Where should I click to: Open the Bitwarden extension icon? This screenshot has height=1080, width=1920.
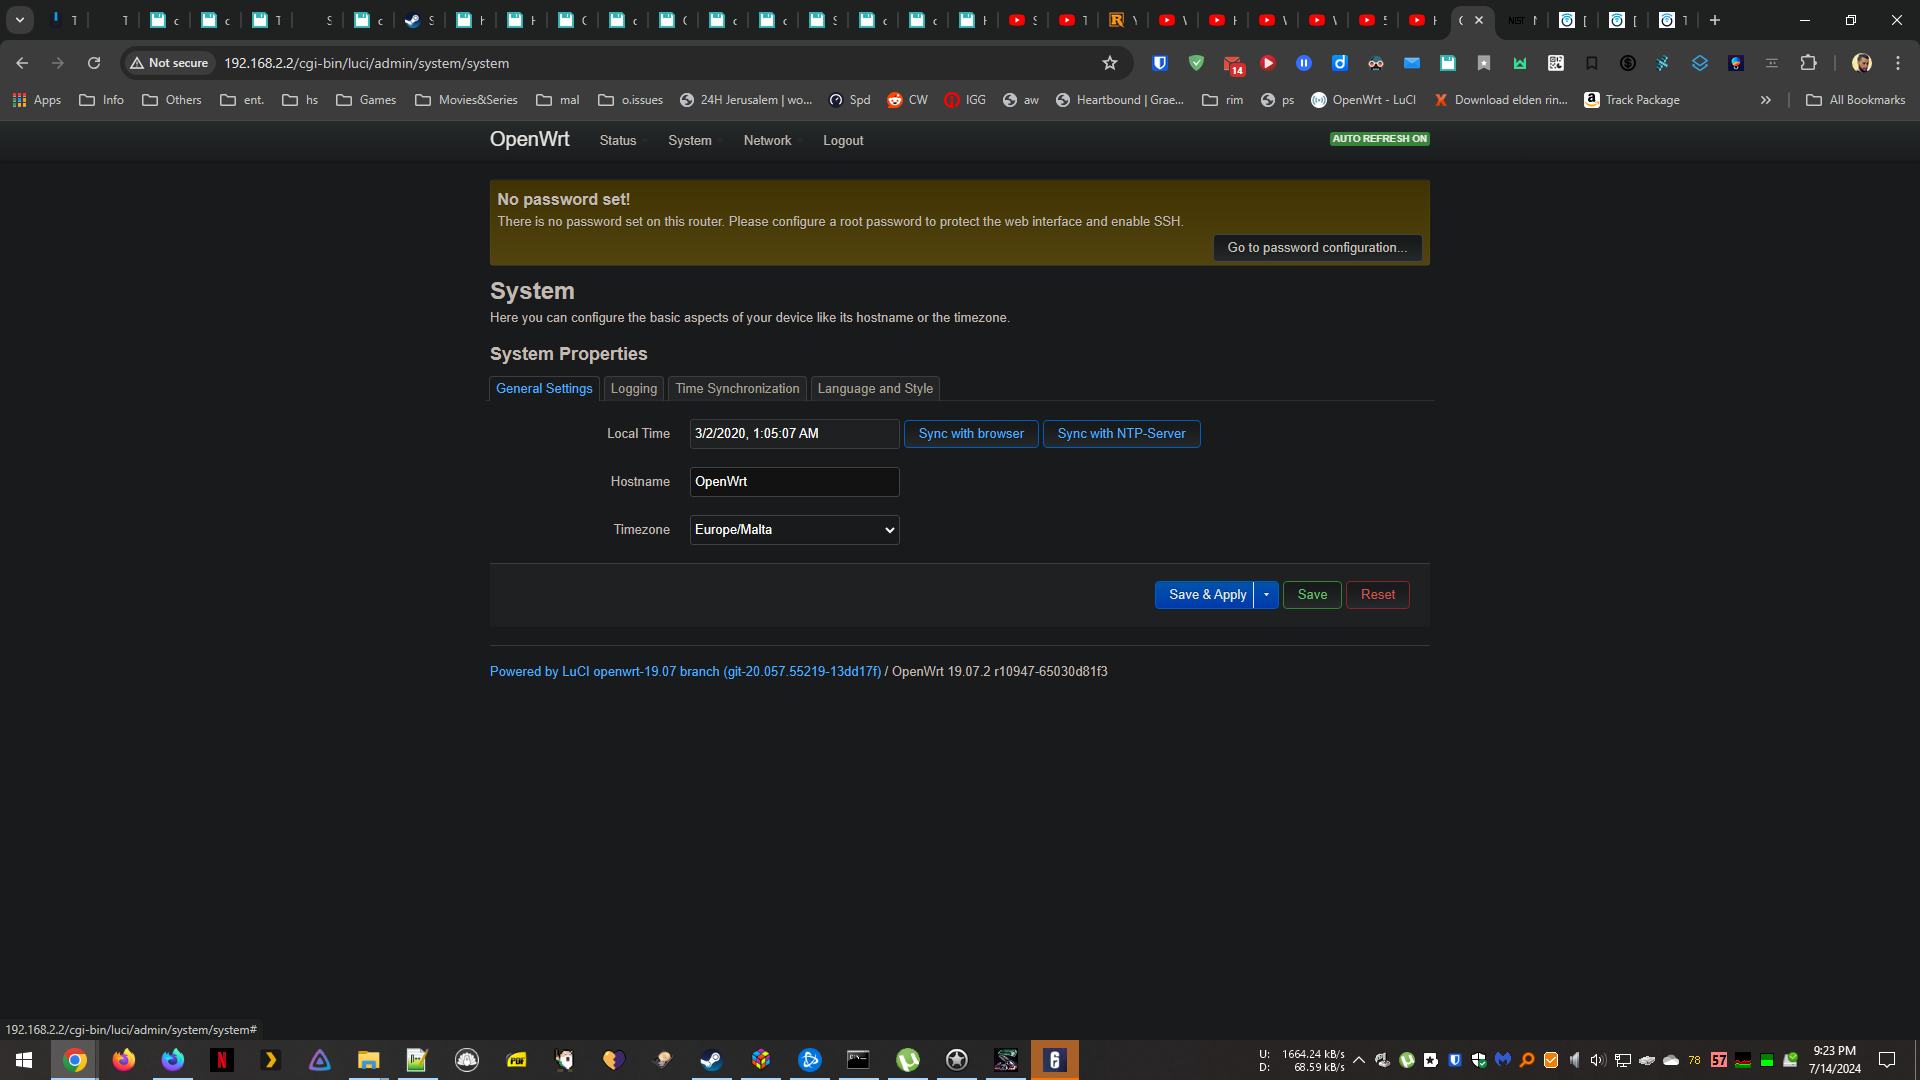[x=1160, y=63]
